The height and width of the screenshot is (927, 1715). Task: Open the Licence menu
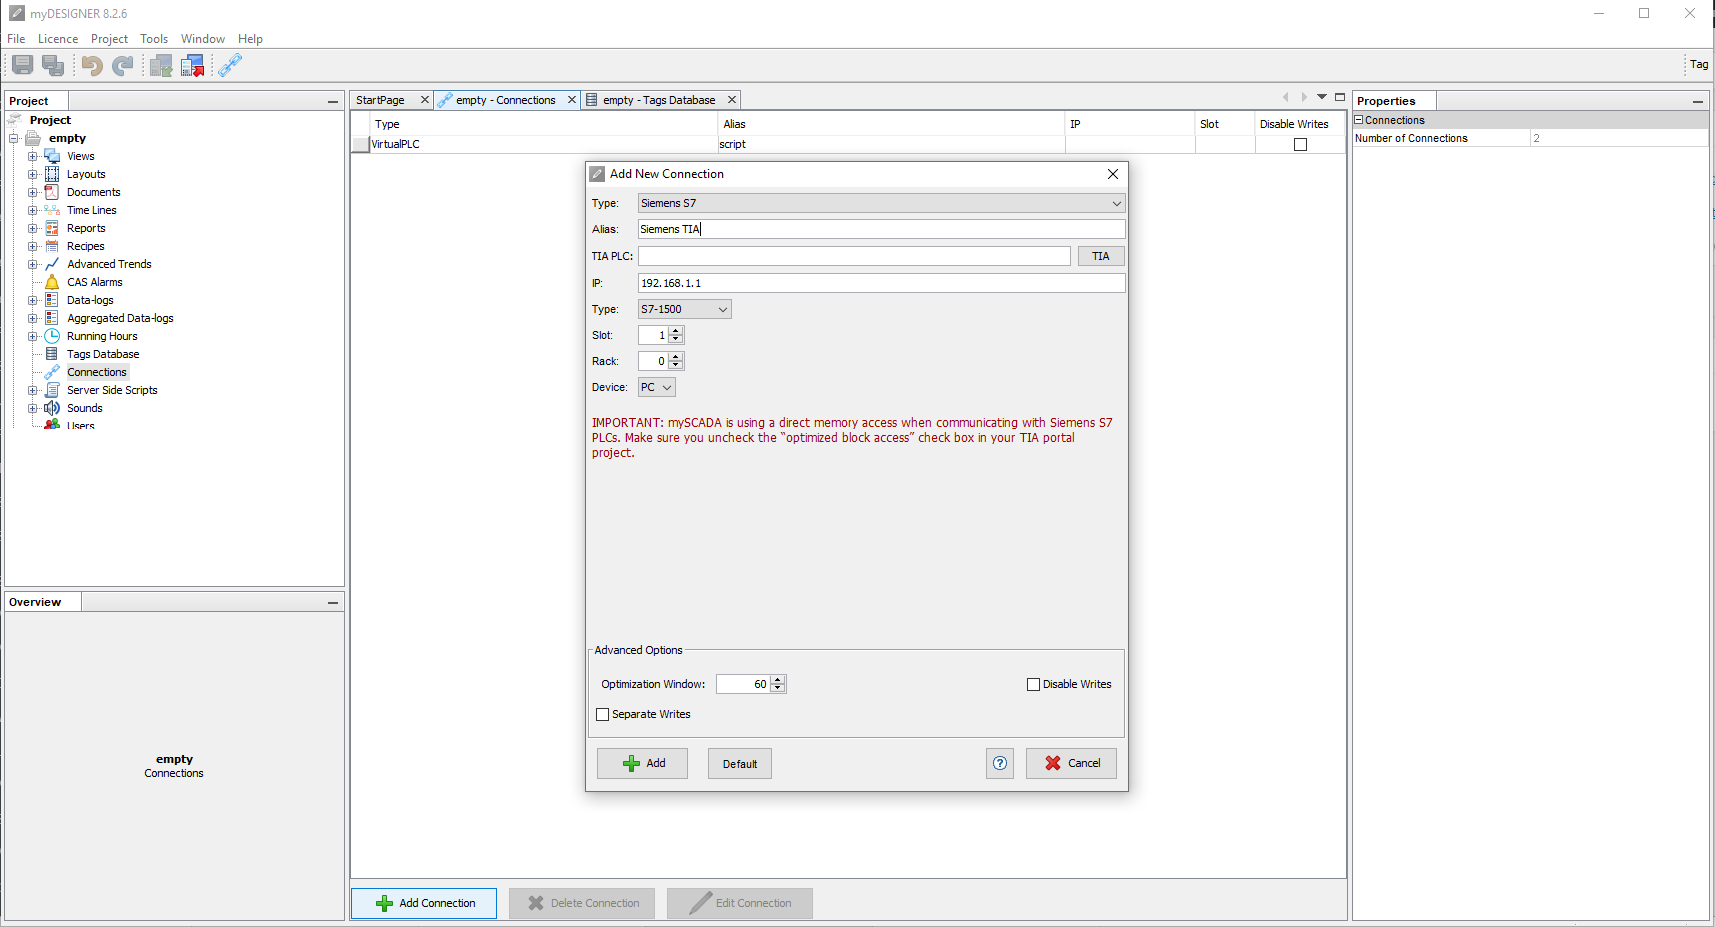click(x=58, y=39)
